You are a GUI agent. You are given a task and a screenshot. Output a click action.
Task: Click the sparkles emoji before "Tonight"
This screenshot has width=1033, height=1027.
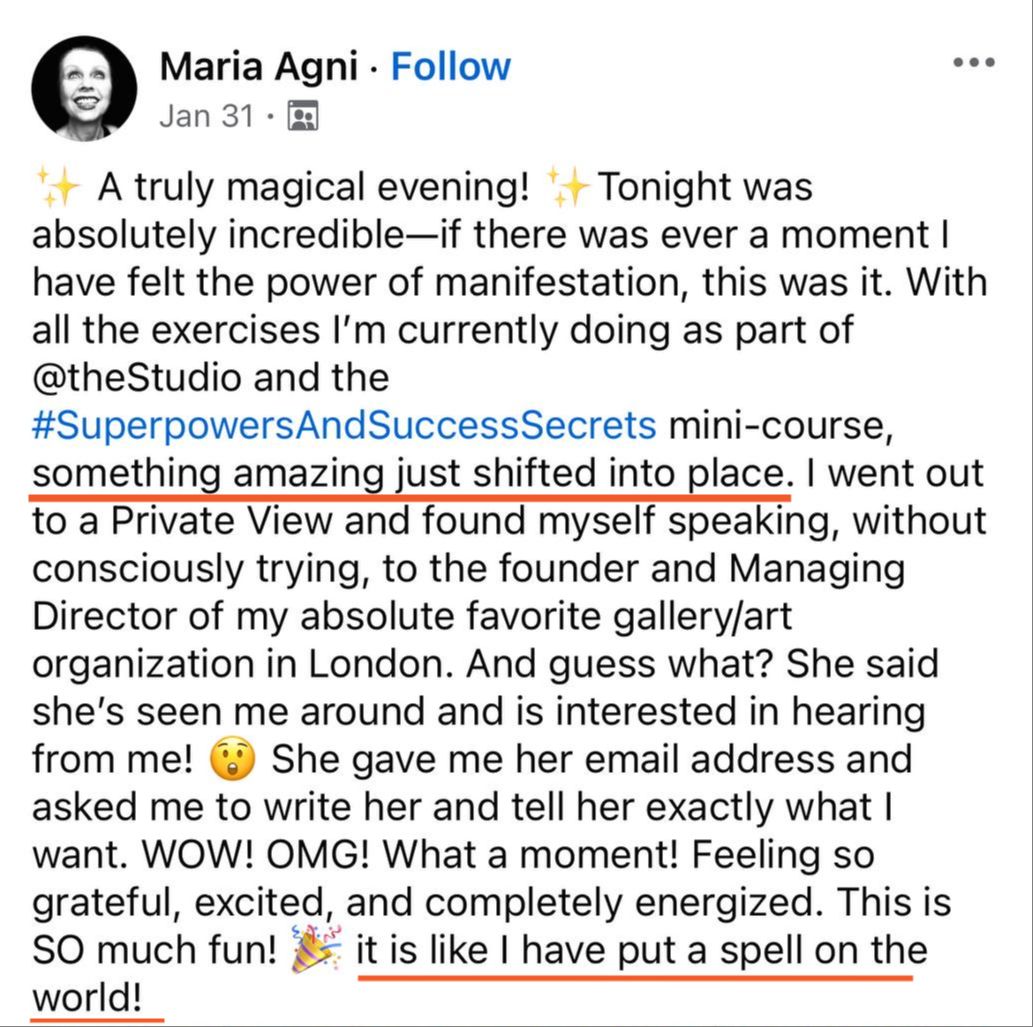tap(569, 187)
